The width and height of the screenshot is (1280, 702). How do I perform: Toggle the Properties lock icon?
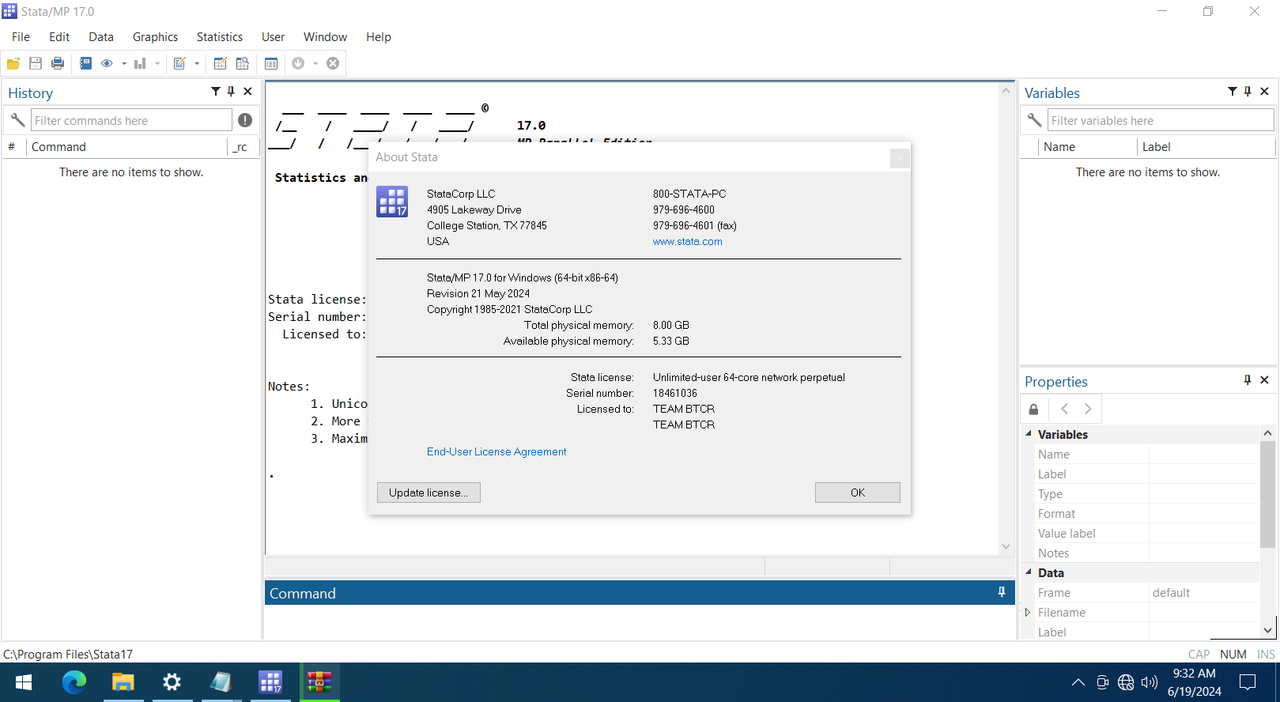tap(1034, 409)
